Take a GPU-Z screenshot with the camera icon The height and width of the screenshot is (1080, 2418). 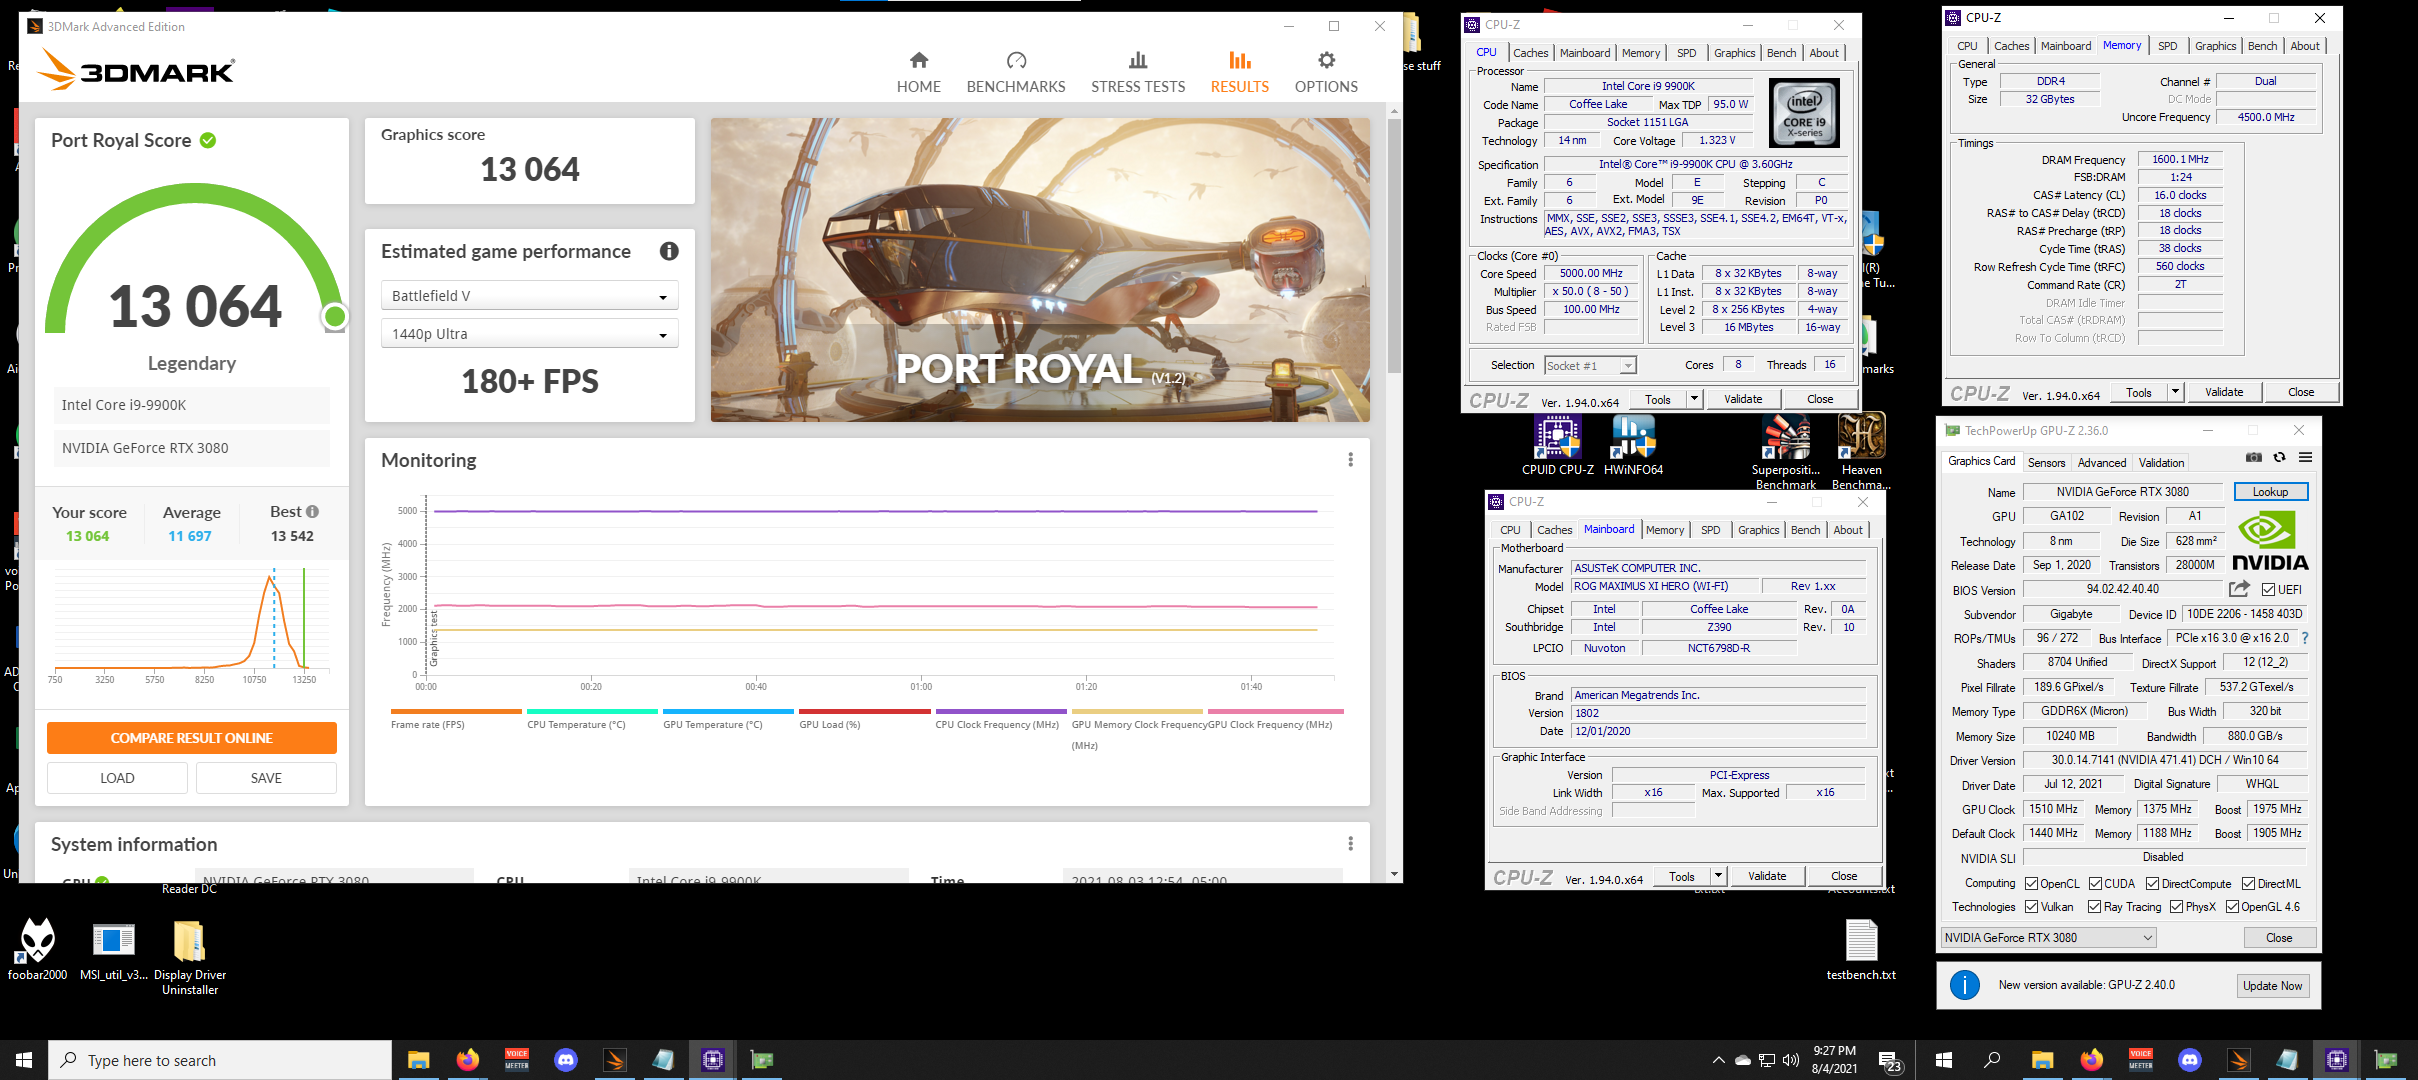click(2253, 457)
